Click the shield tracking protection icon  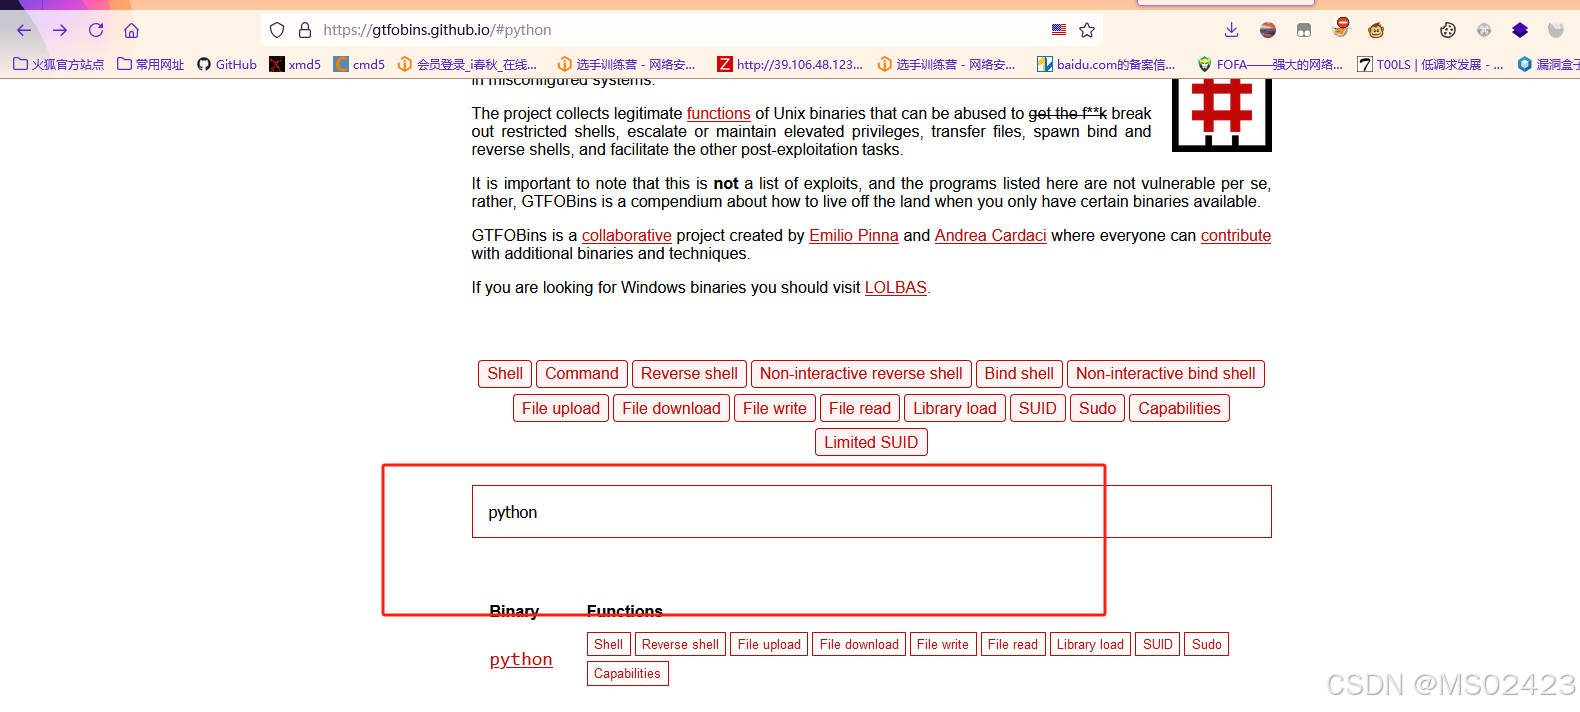click(277, 30)
